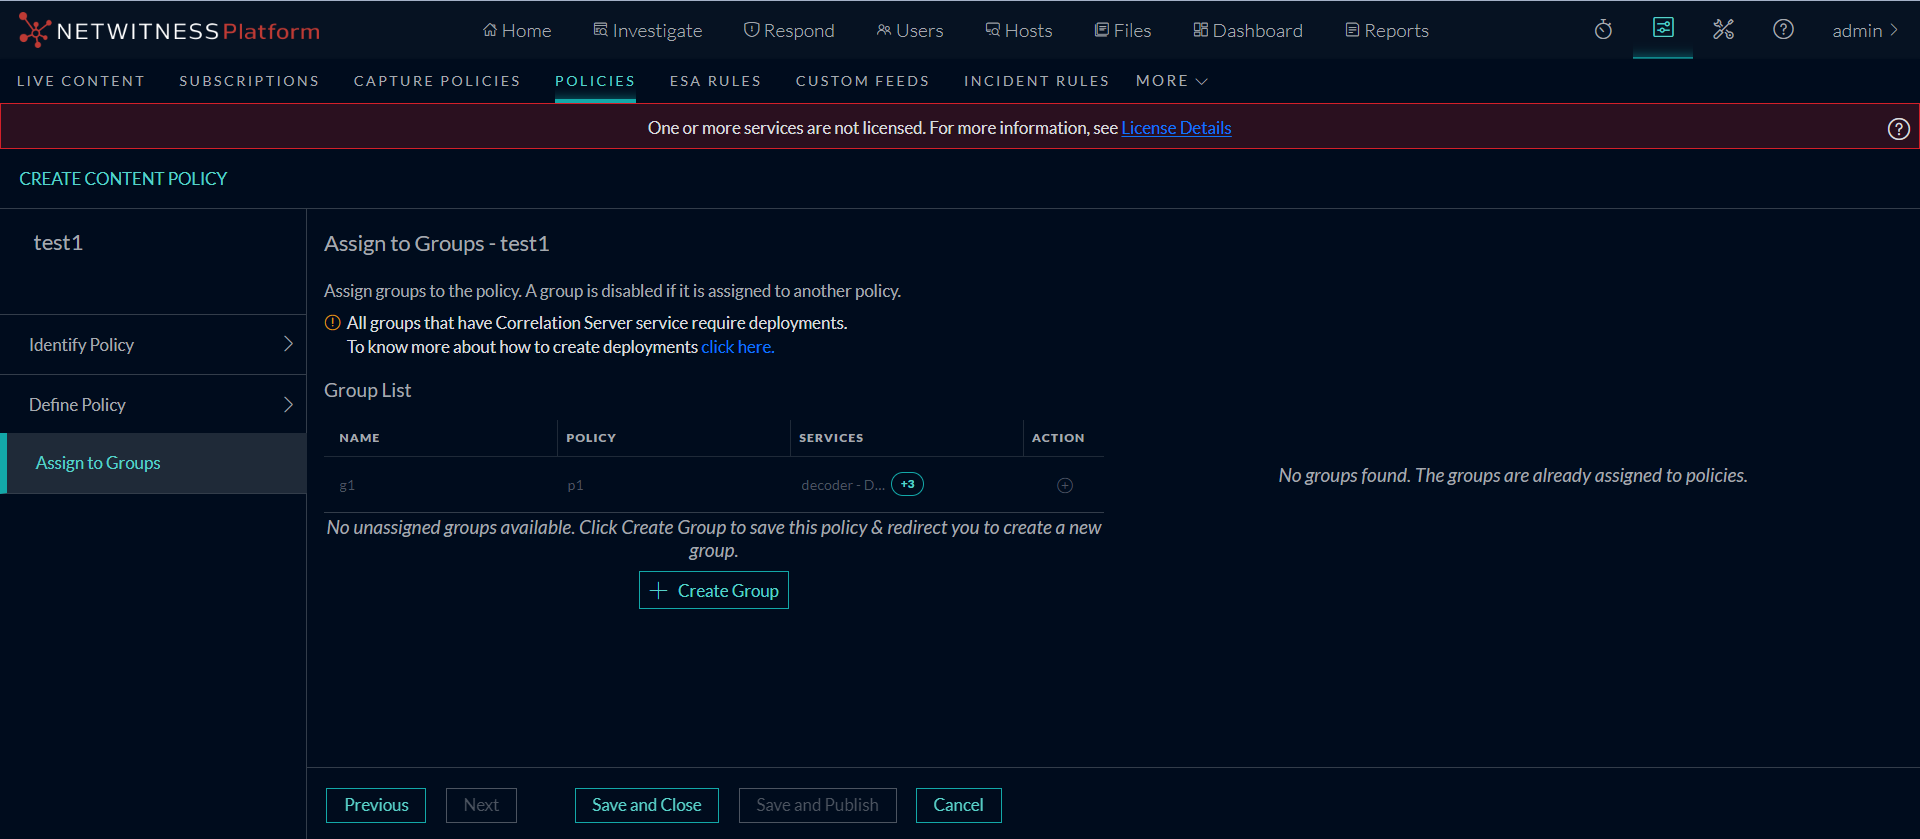Viewport: 1920px width, 839px height.
Task: Open the admin user menu
Action: (x=1864, y=31)
